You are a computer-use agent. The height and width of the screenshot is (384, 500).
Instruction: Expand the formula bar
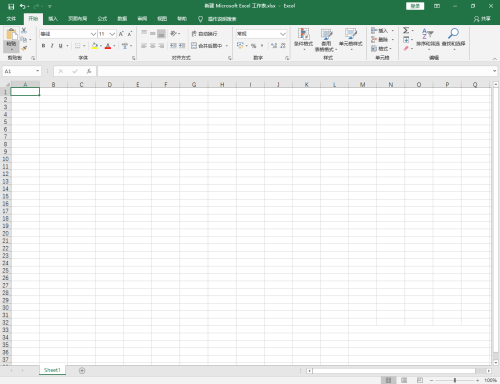[494, 71]
